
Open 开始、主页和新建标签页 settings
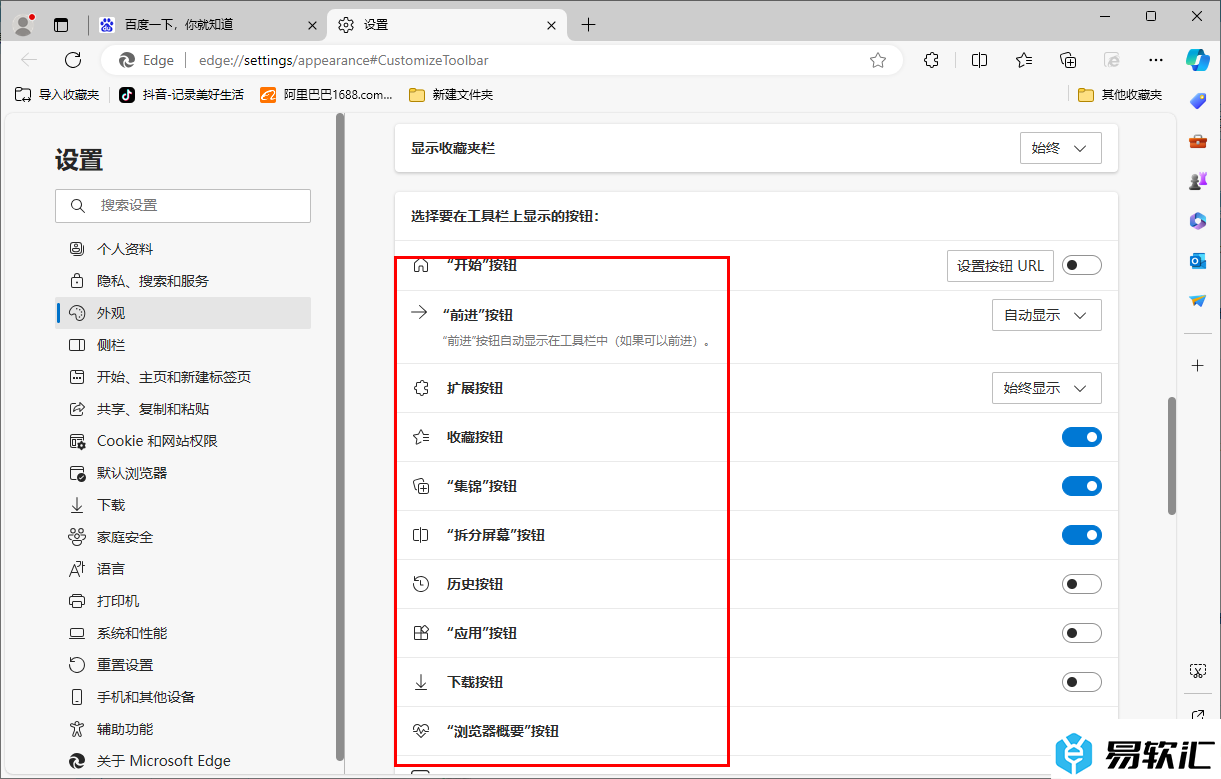(183, 377)
